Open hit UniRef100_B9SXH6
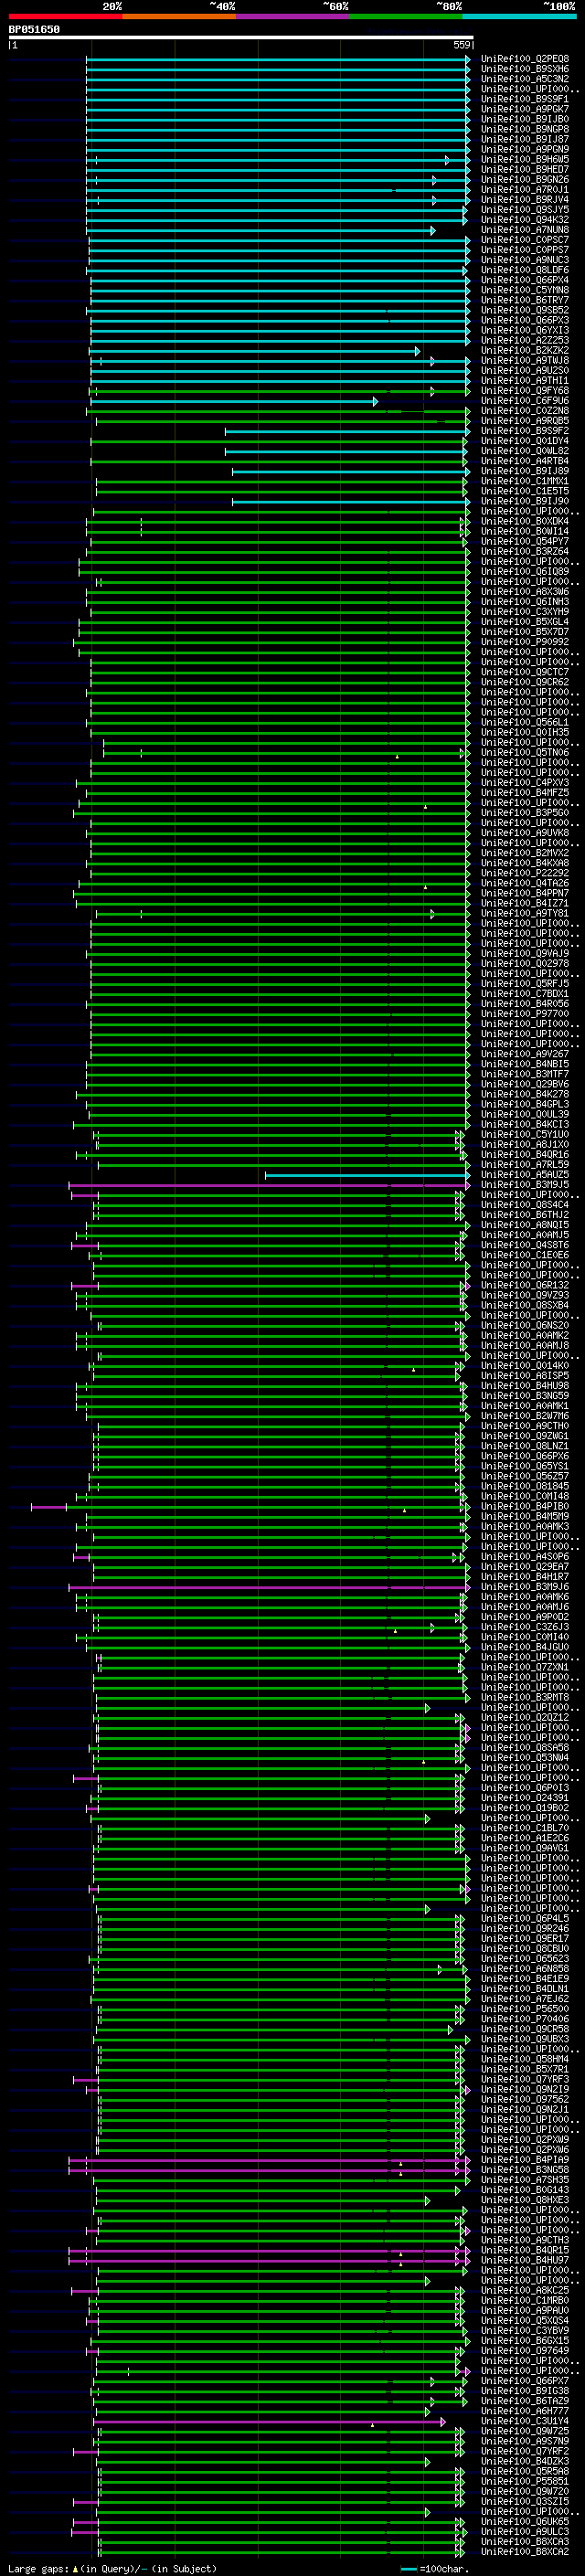The width and height of the screenshot is (585, 2576). coord(525,69)
